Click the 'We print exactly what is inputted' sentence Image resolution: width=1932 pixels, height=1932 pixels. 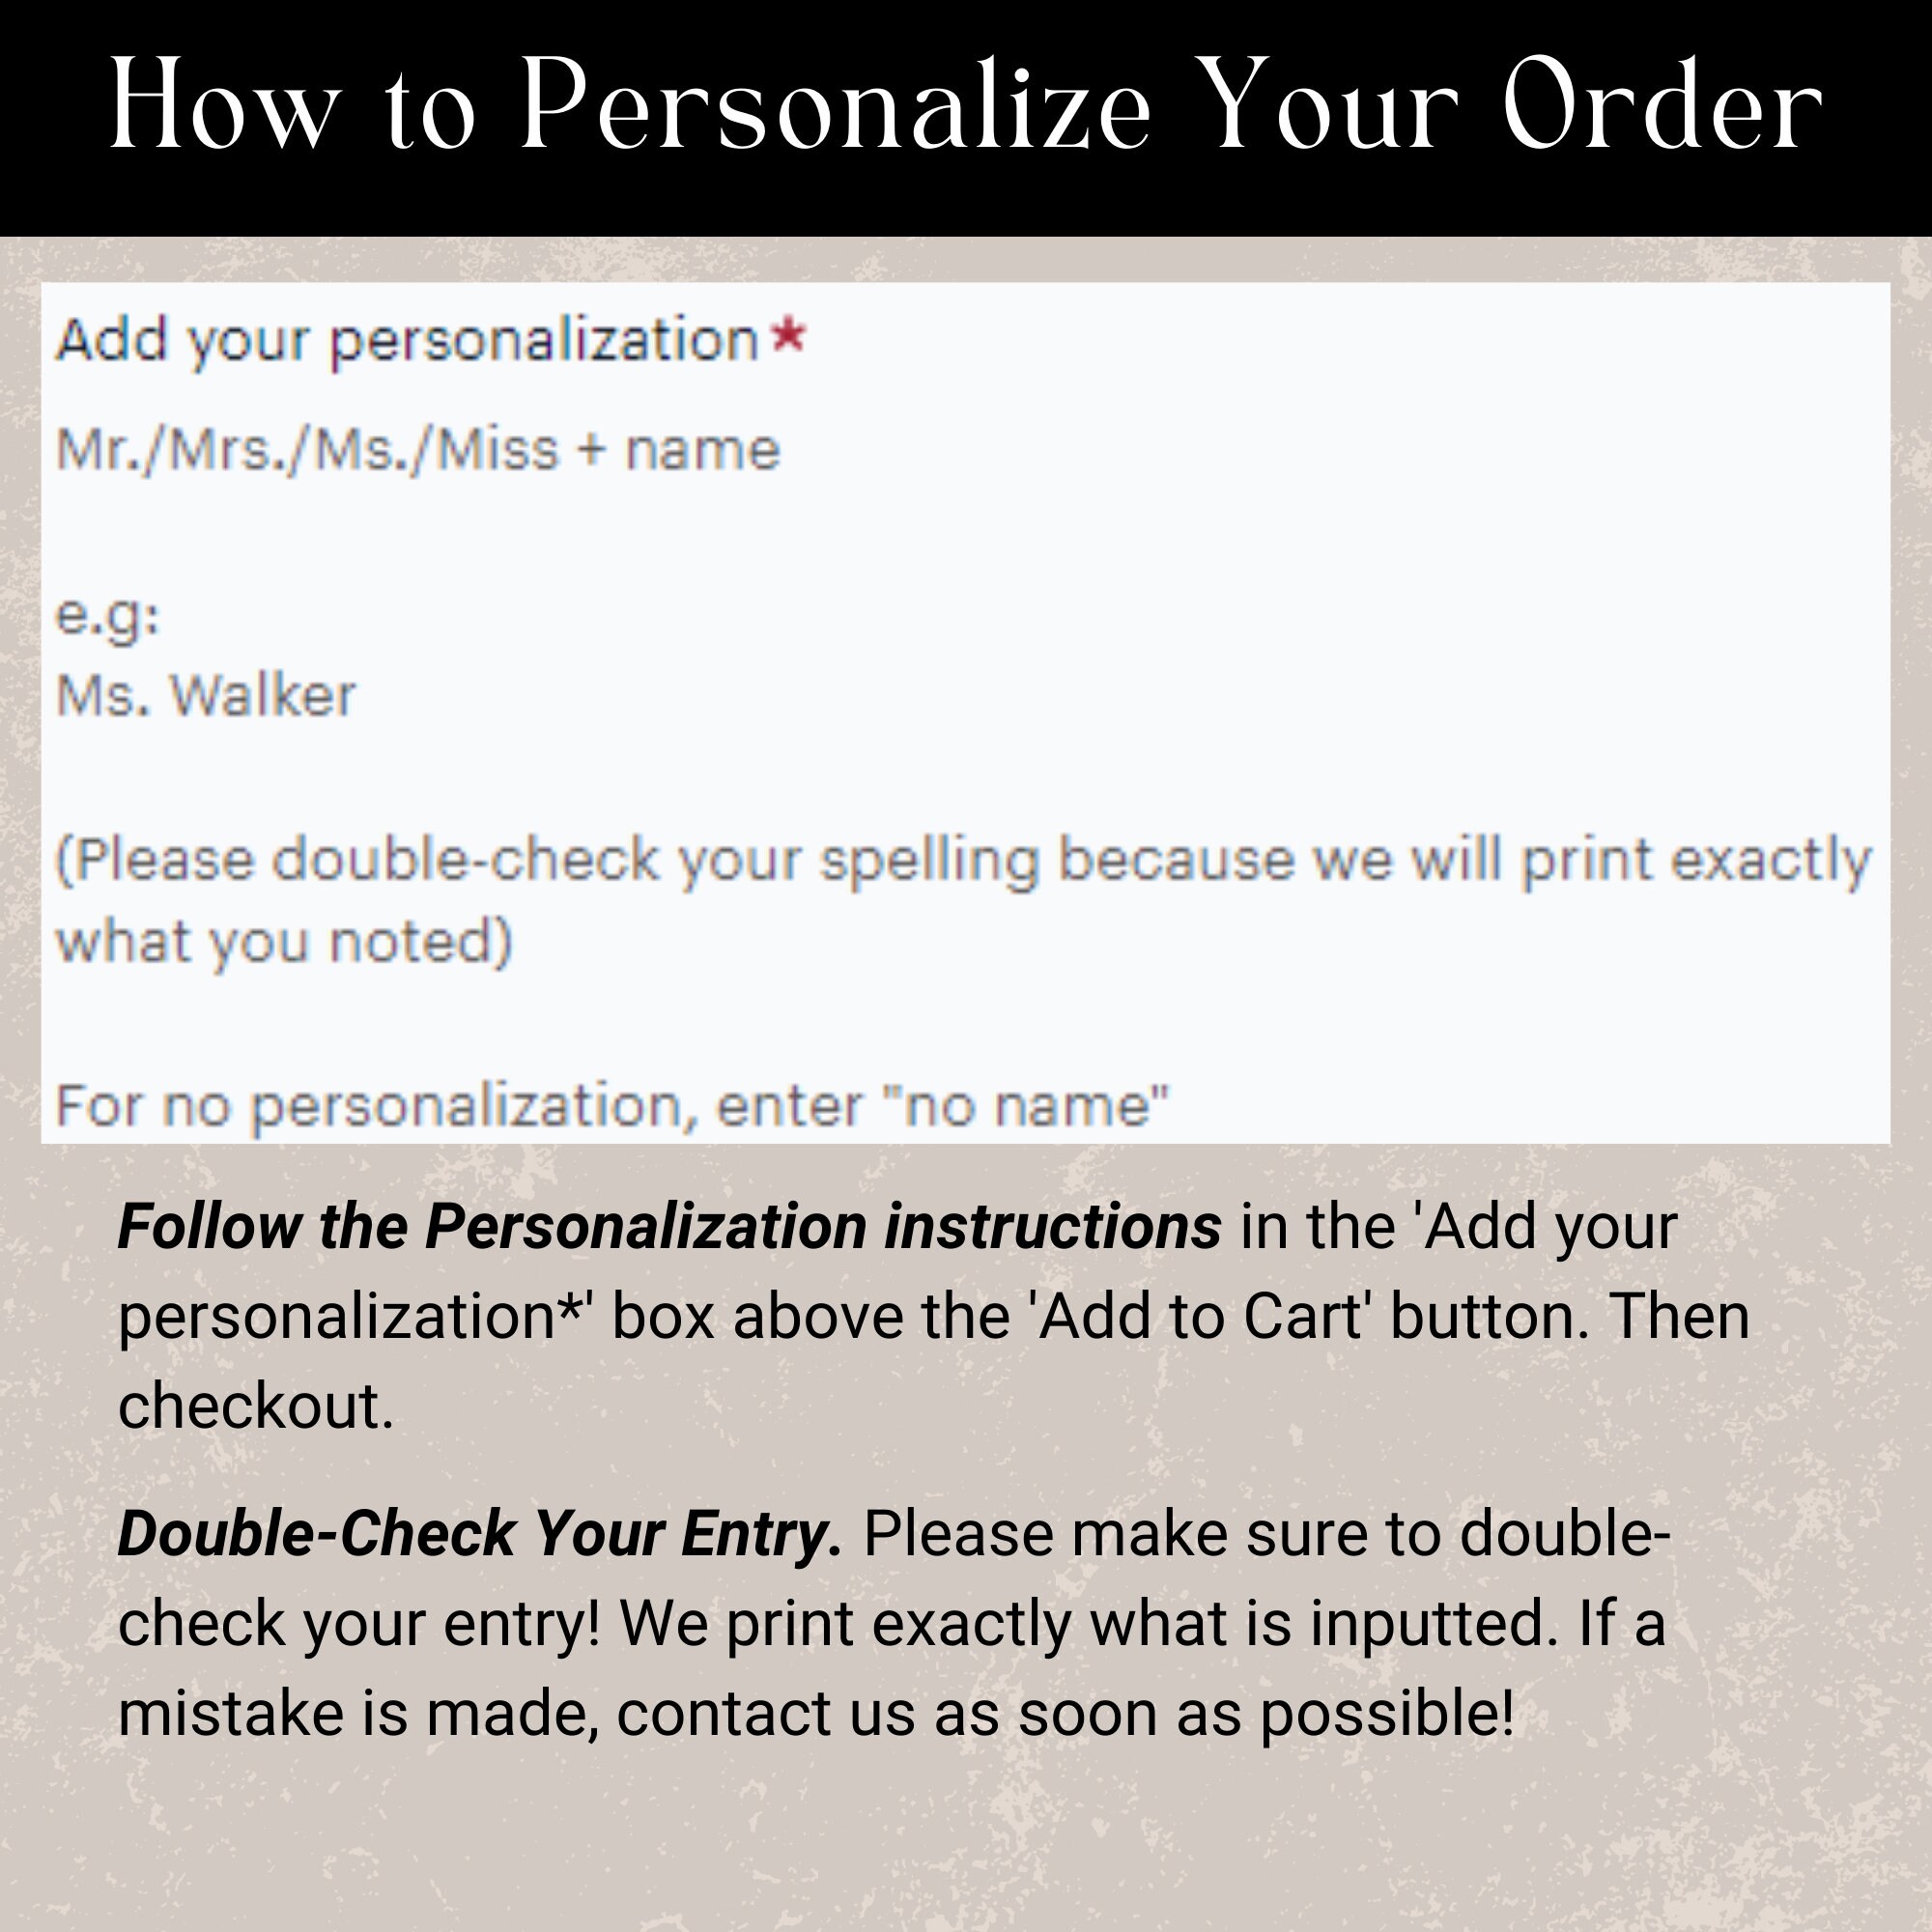(x=1089, y=1624)
